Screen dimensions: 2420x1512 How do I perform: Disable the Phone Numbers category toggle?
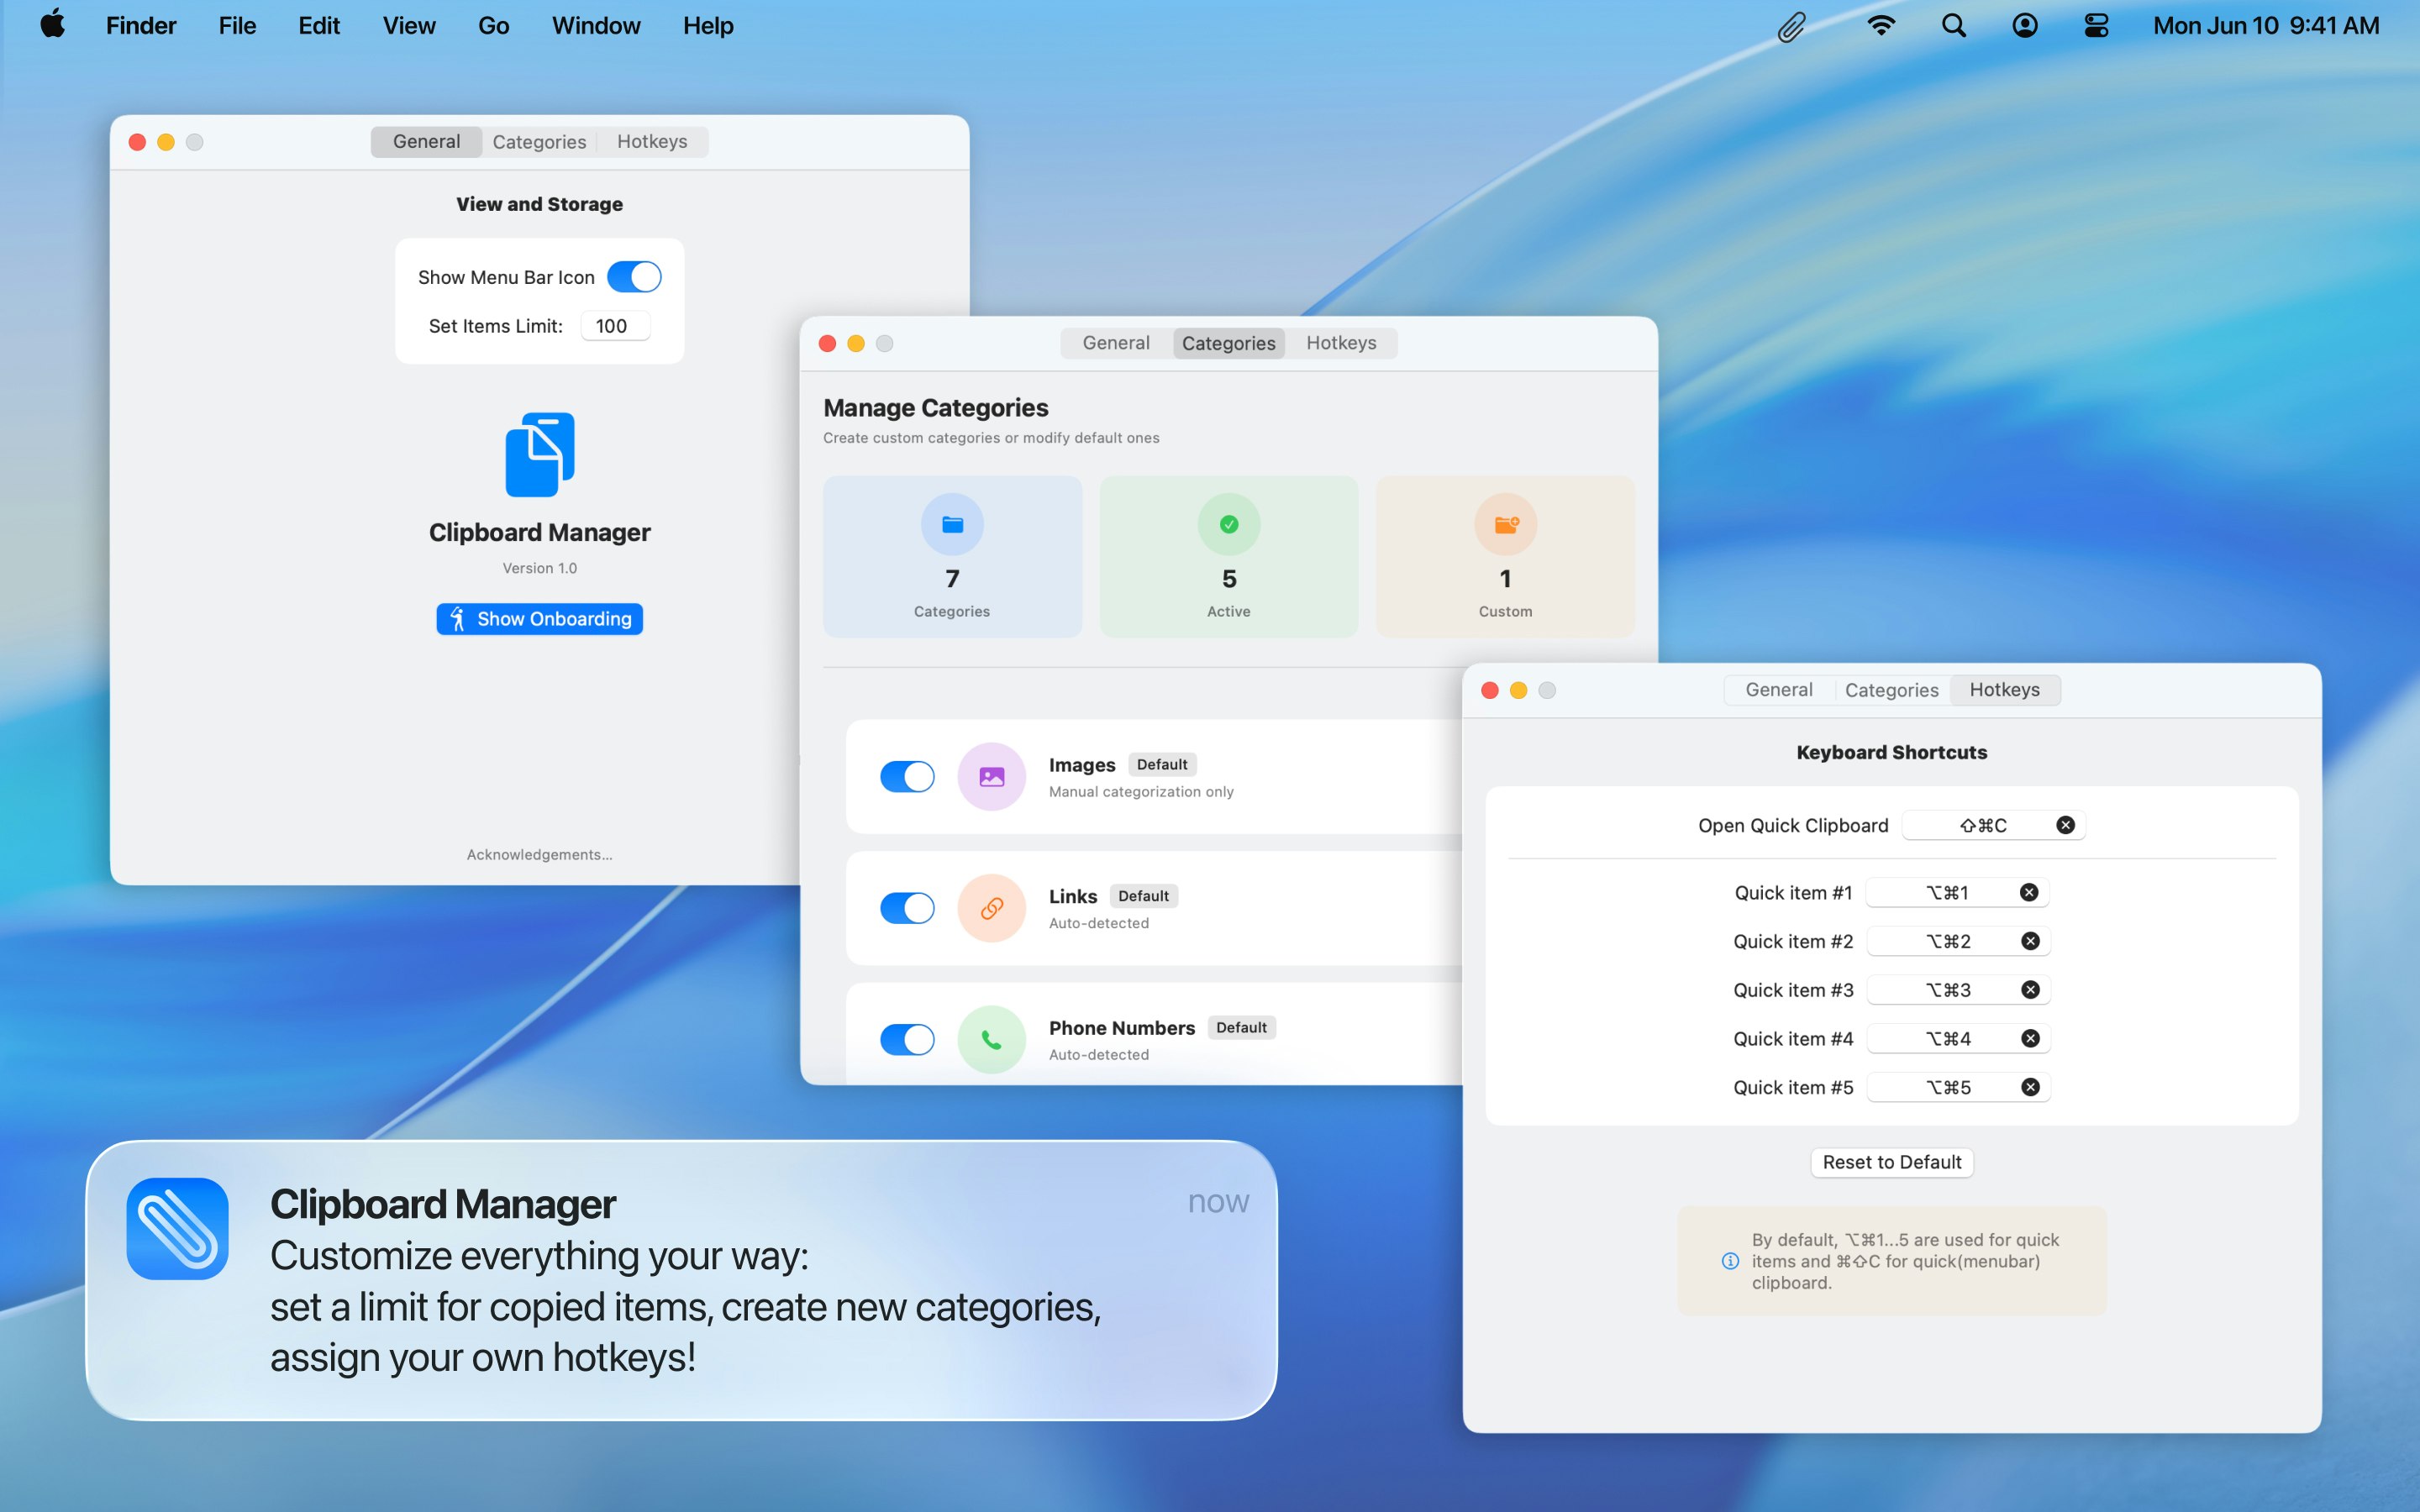click(906, 1039)
